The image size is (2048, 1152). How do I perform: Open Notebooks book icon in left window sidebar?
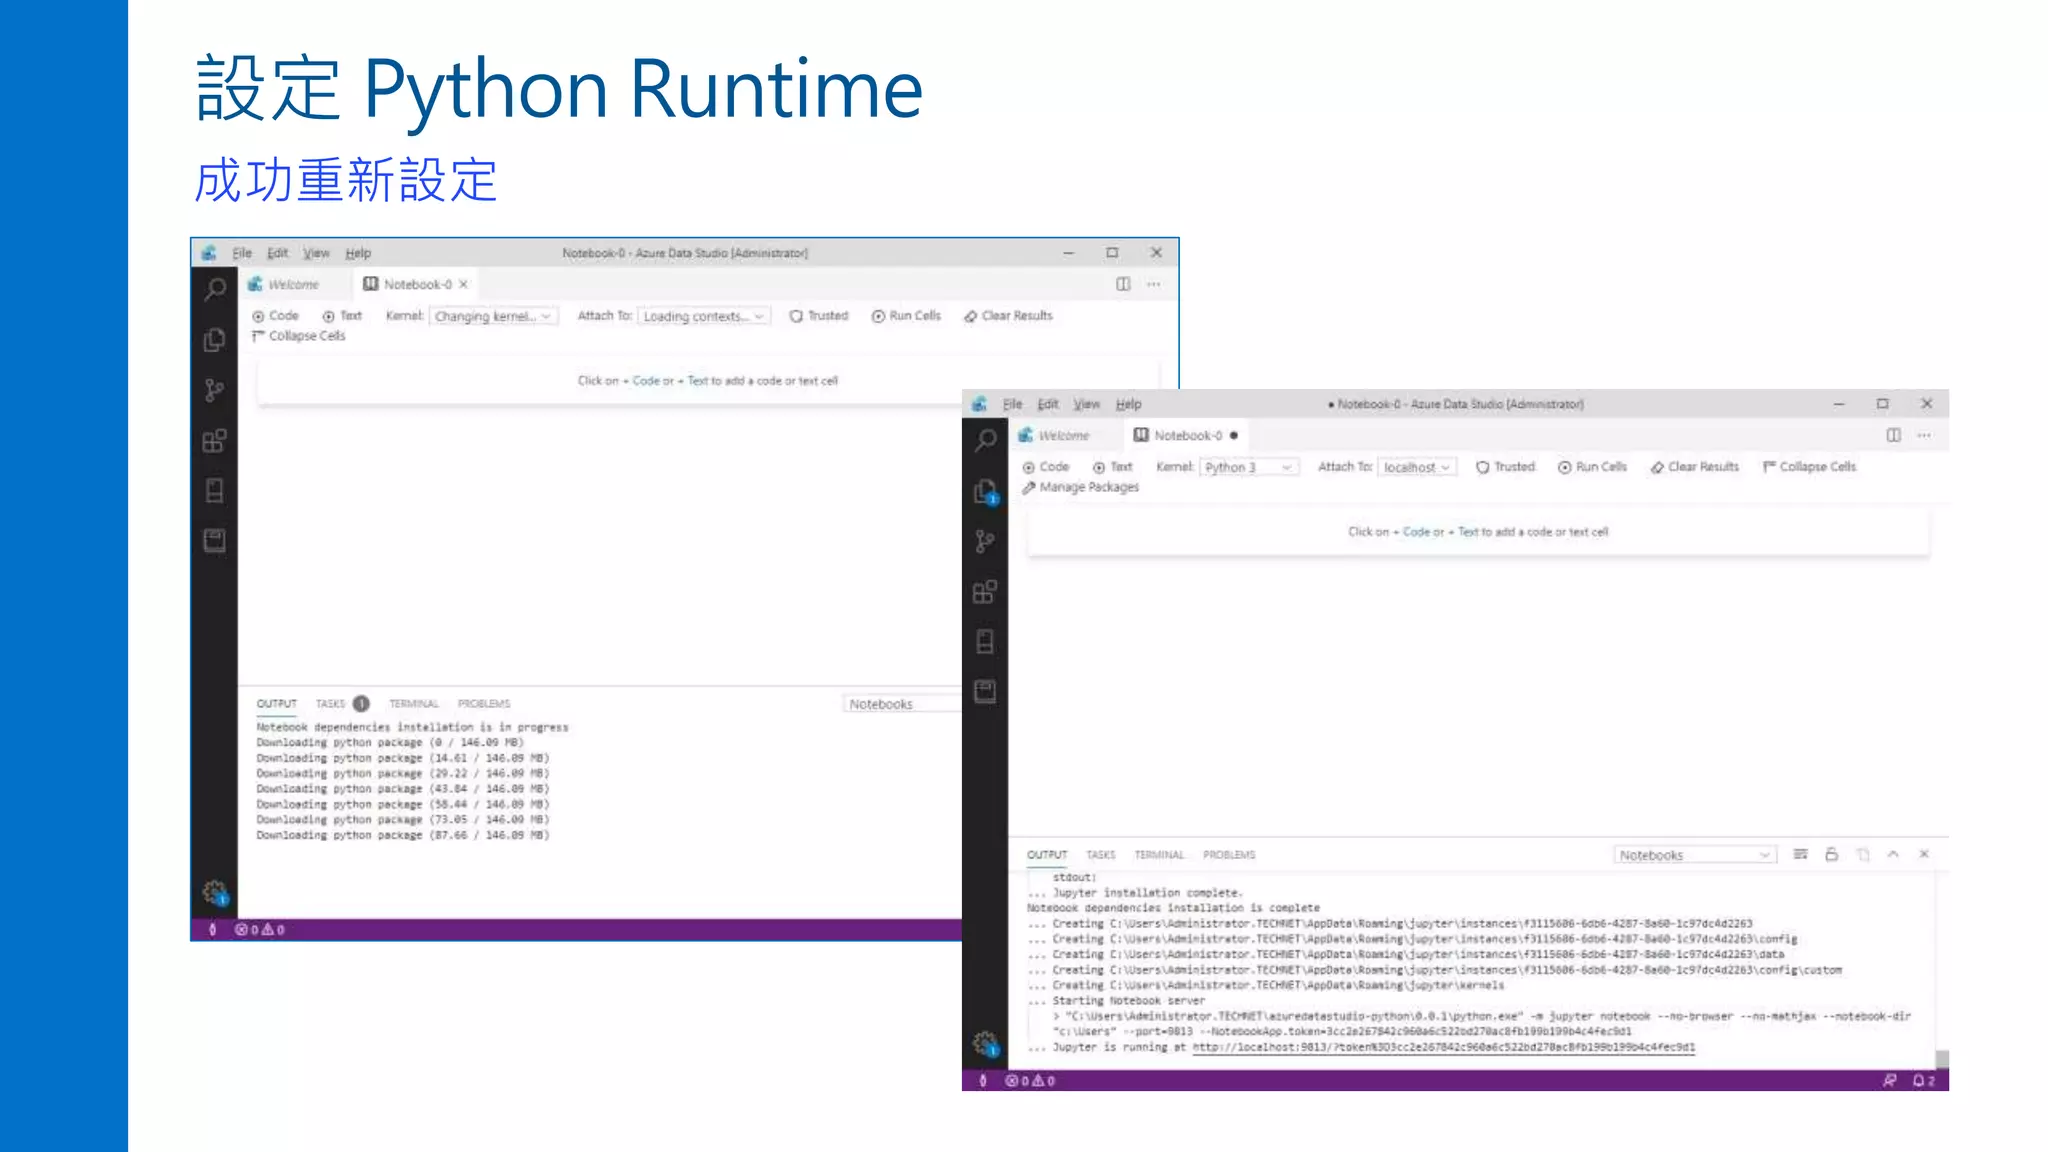pyautogui.click(x=214, y=541)
